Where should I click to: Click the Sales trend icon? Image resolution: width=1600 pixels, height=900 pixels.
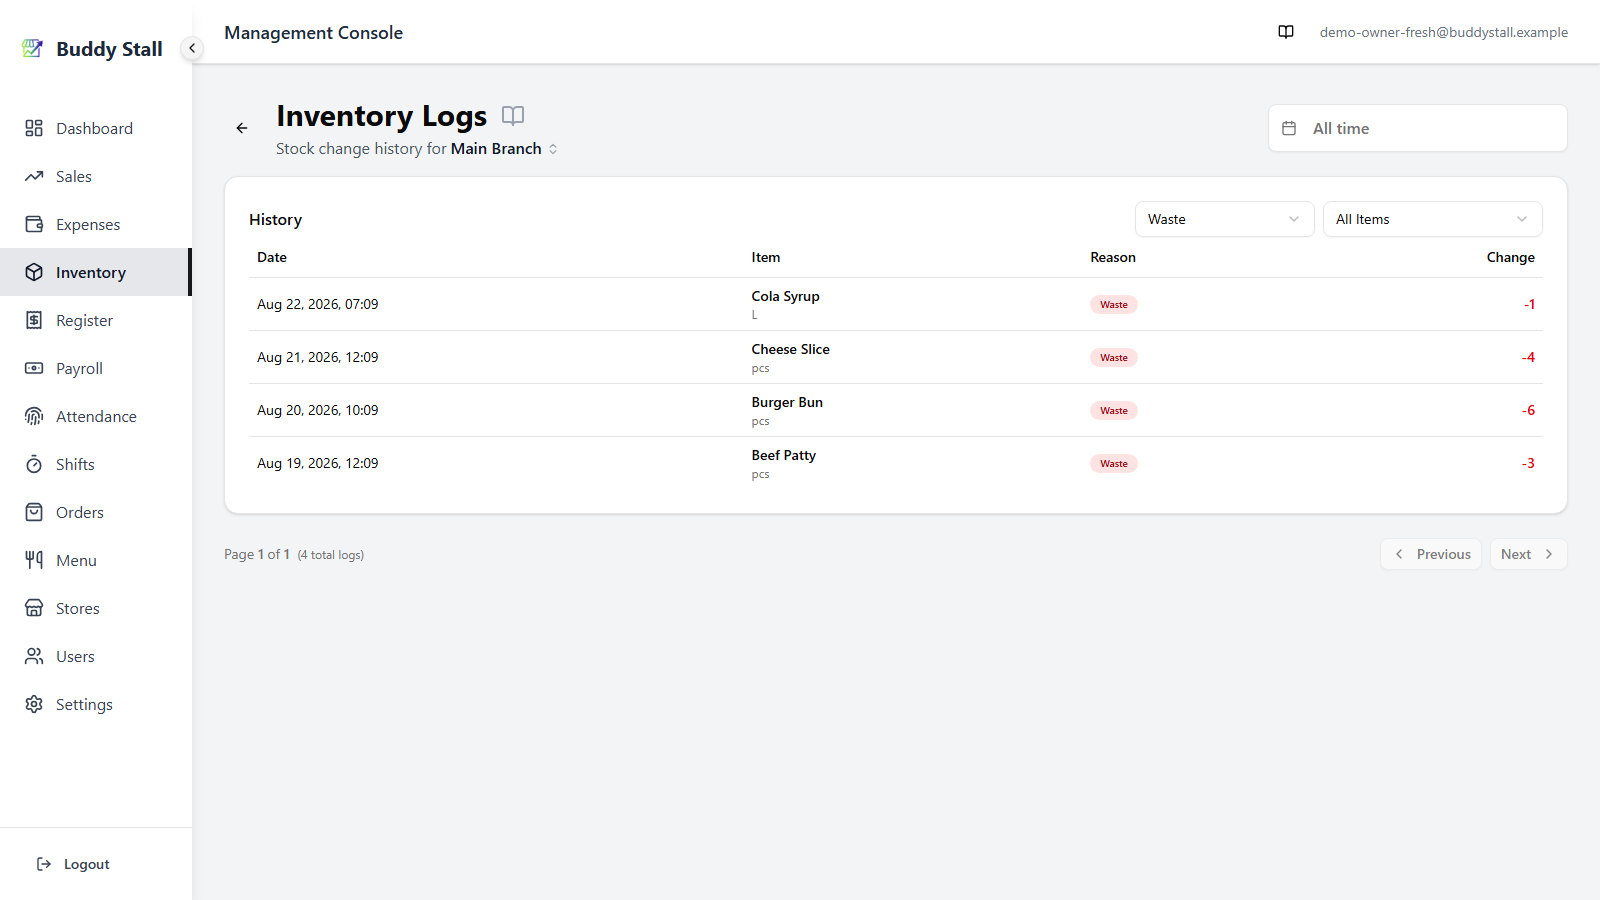click(x=34, y=176)
